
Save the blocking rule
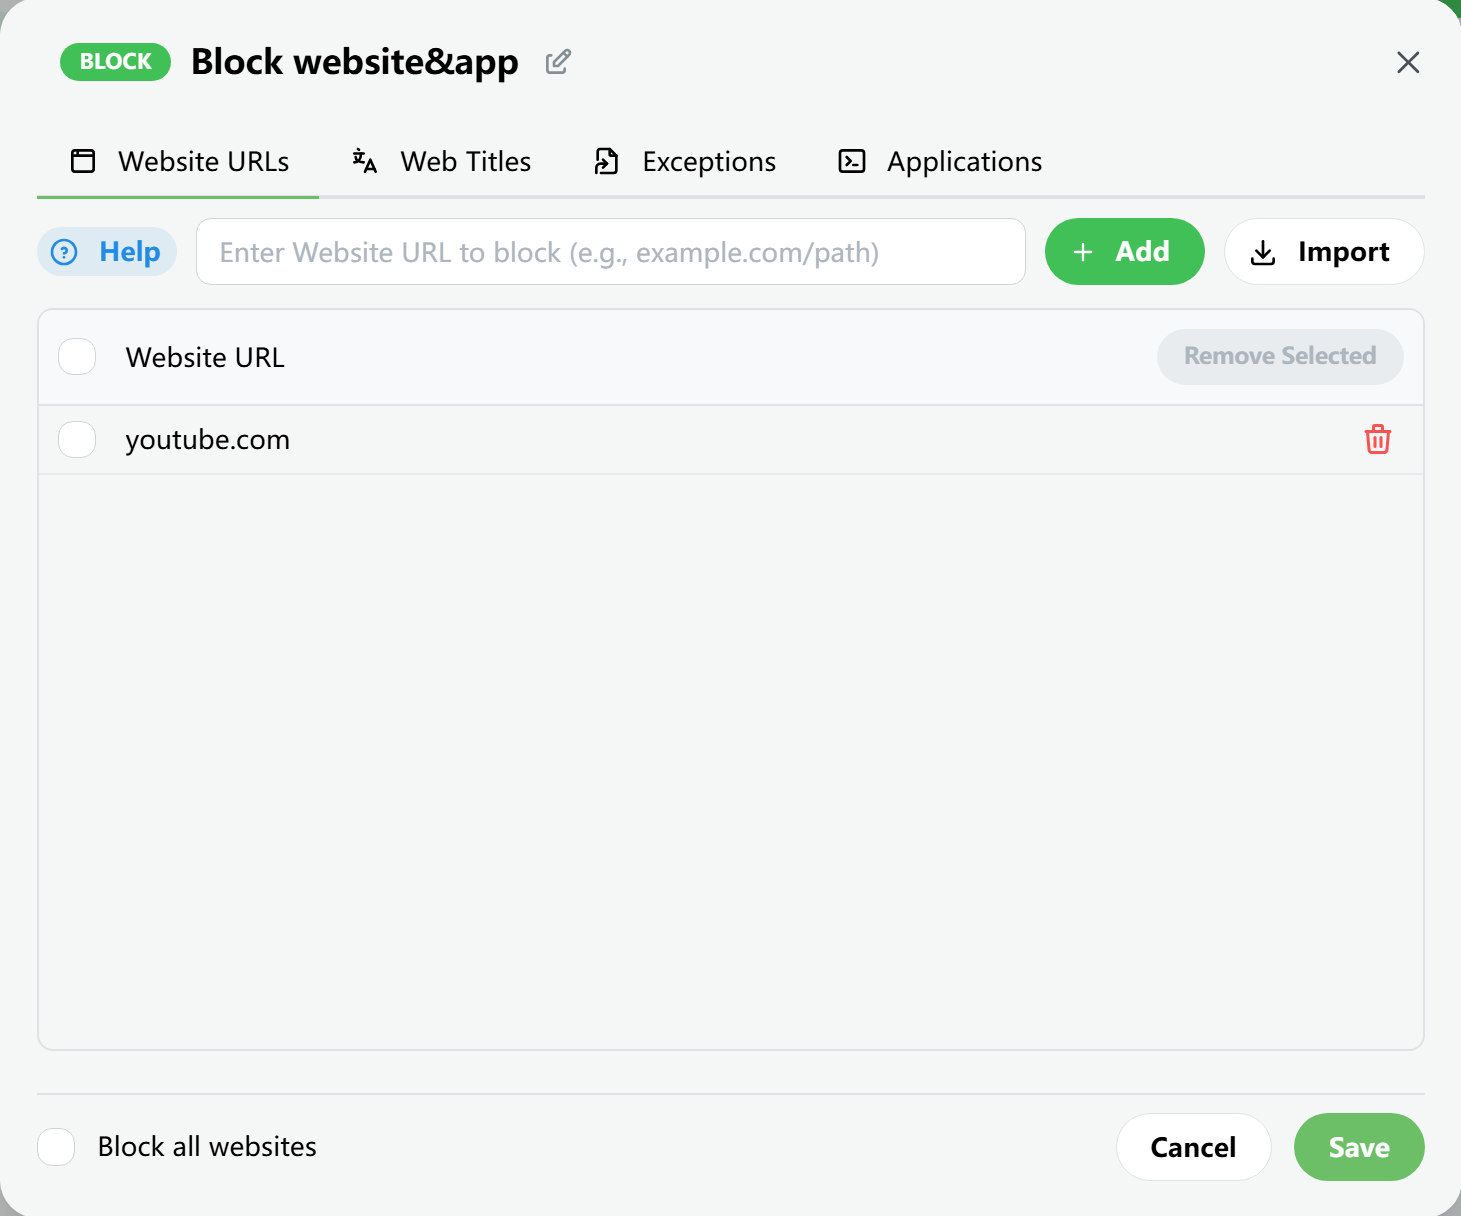[1359, 1147]
